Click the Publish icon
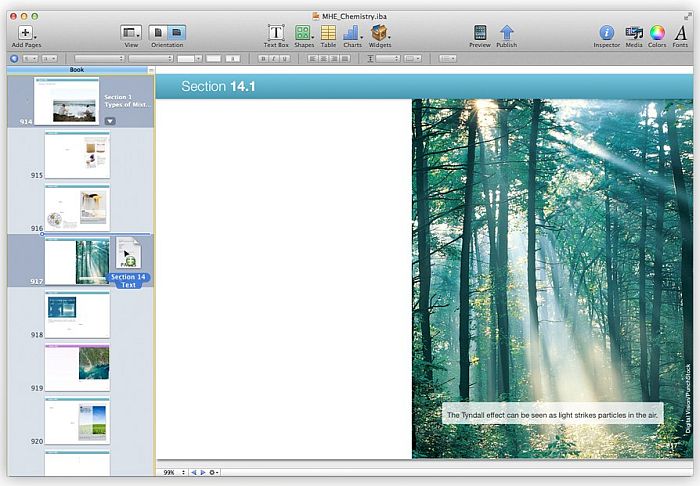This screenshot has width=700, height=486. click(507, 33)
